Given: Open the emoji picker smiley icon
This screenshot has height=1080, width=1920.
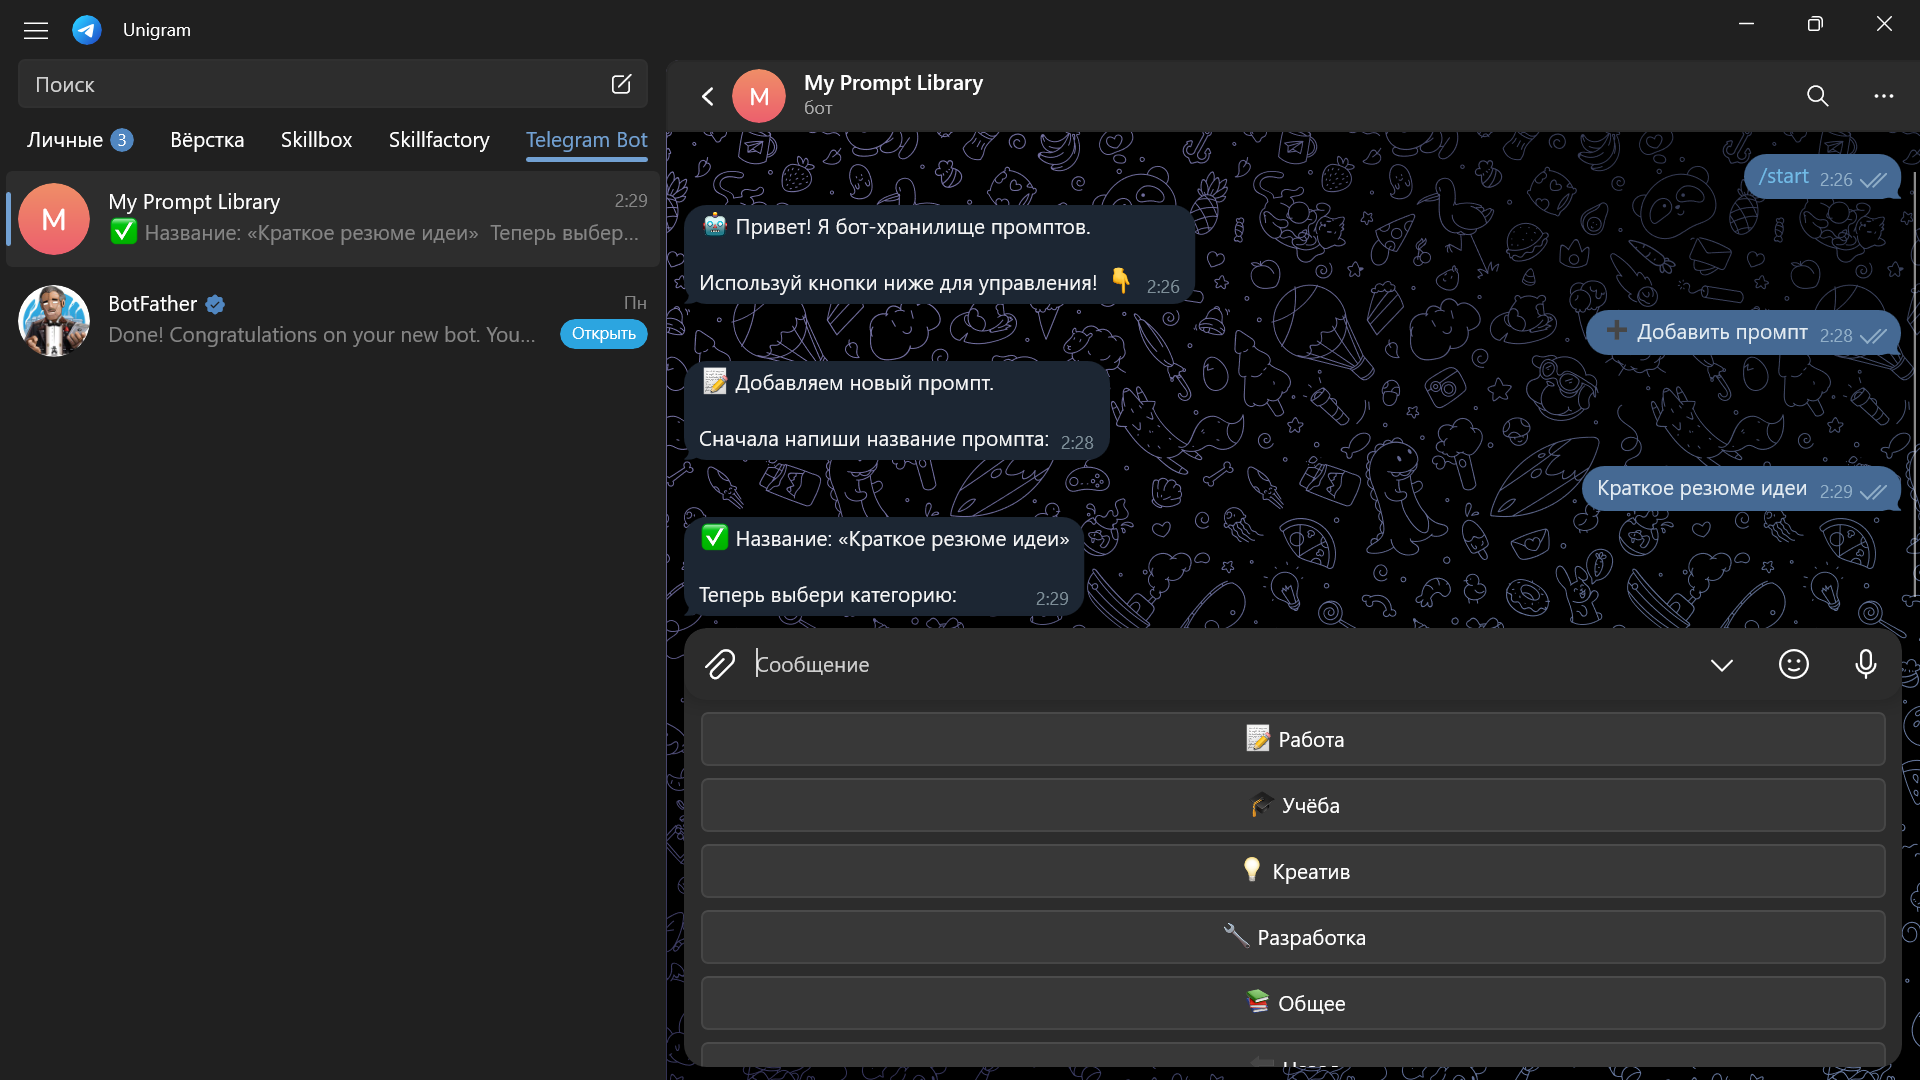Looking at the screenshot, I should [1793, 664].
